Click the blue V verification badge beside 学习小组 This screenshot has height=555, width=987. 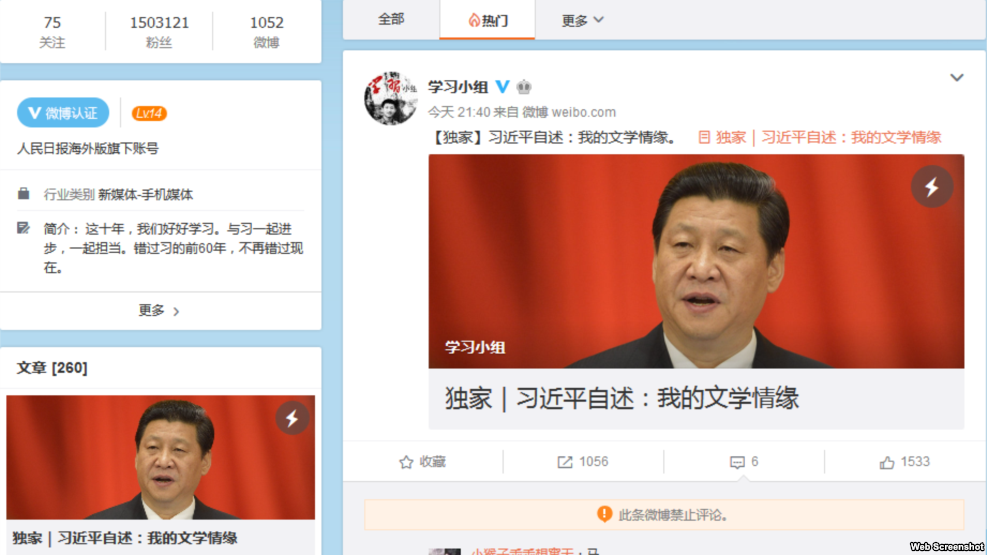click(x=502, y=86)
